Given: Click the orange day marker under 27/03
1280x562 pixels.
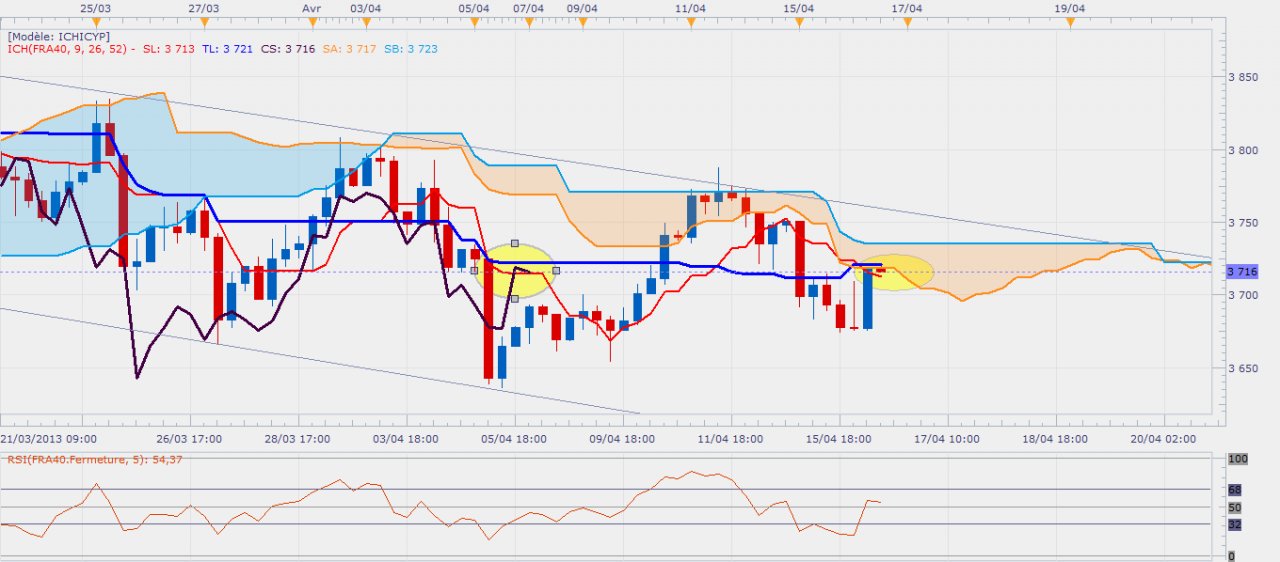Looking at the screenshot, I should tap(207, 20).
